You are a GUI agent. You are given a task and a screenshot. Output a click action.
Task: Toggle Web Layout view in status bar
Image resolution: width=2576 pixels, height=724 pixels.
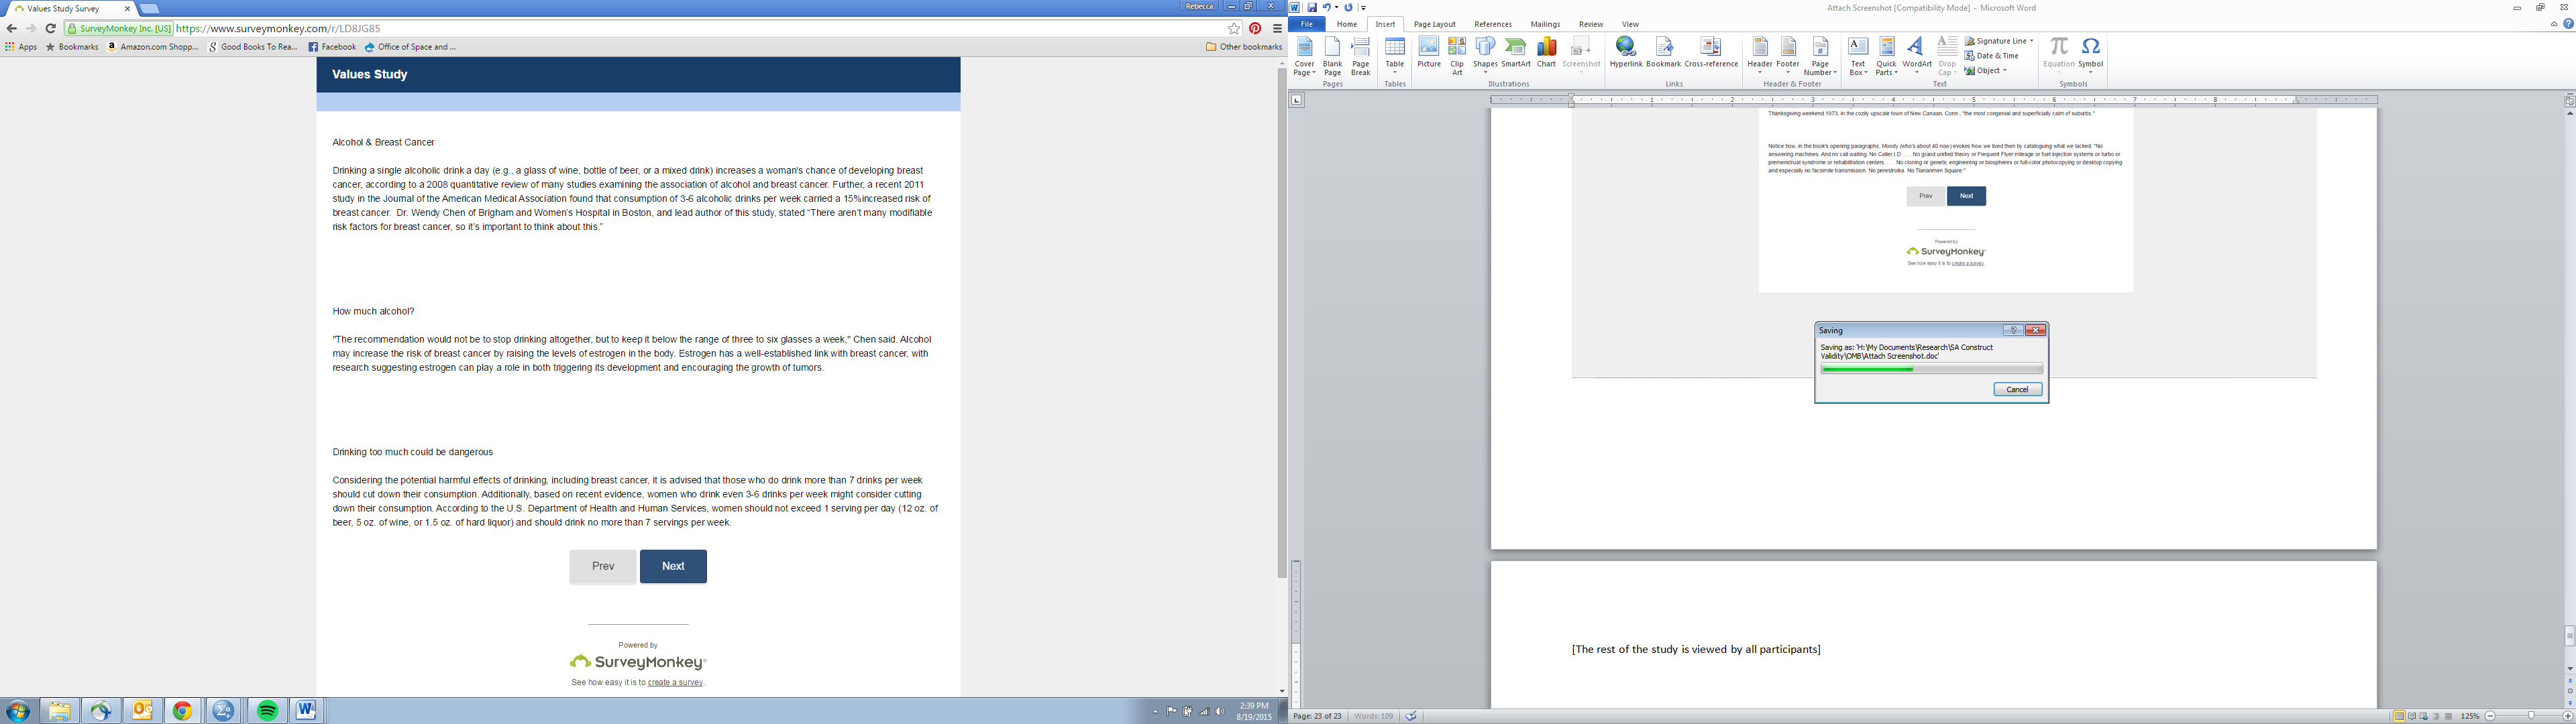[2424, 716]
